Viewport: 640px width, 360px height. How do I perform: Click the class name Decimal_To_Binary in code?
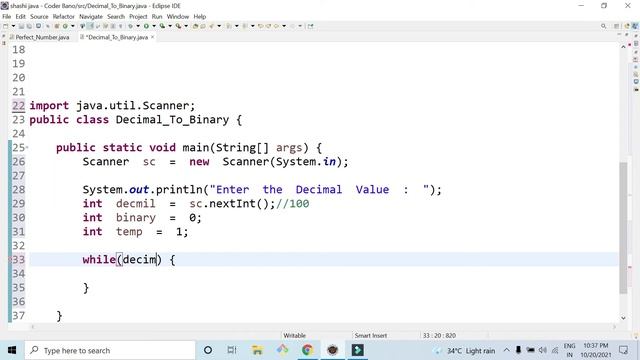coord(172,120)
